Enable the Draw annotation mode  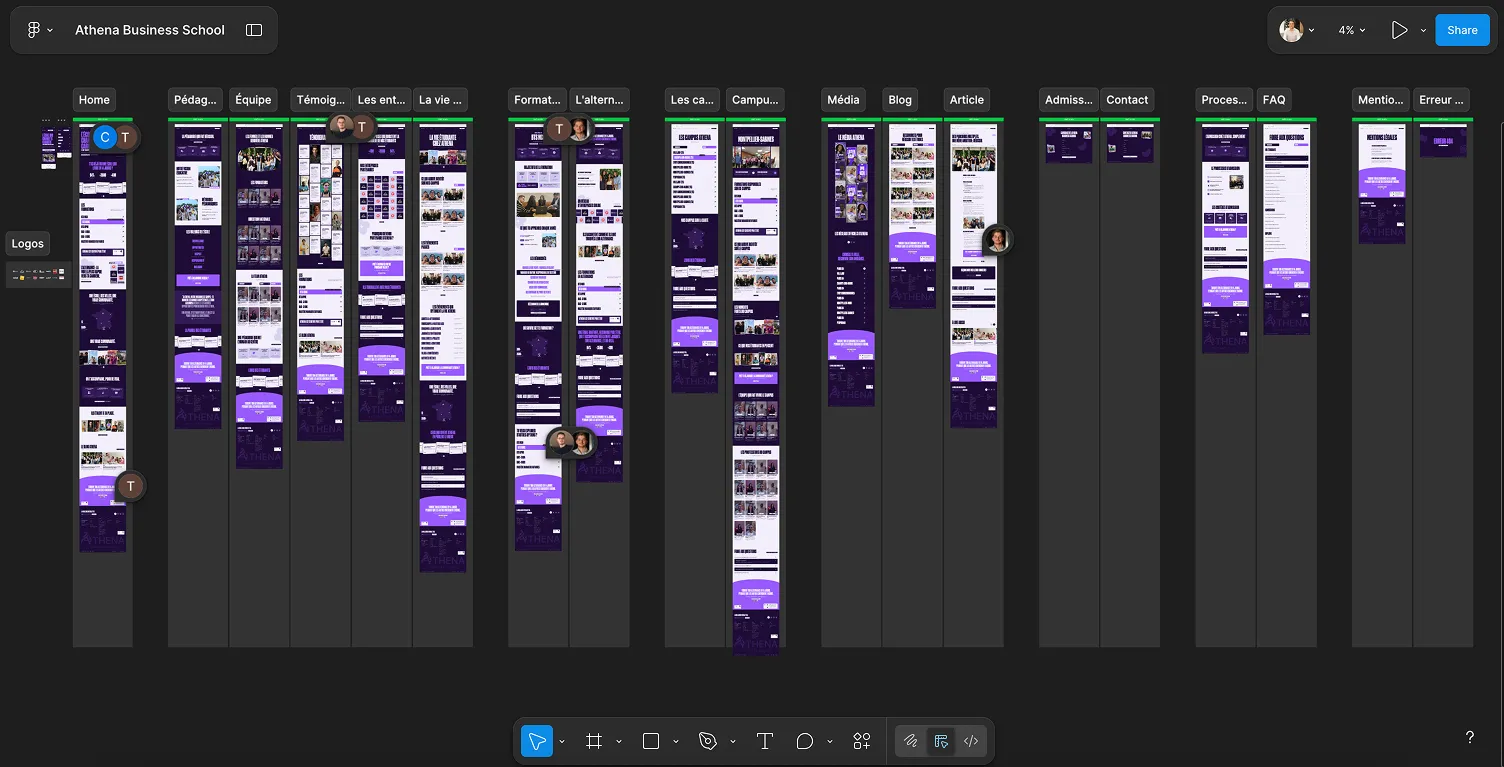pyautogui.click(x=911, y=741)
